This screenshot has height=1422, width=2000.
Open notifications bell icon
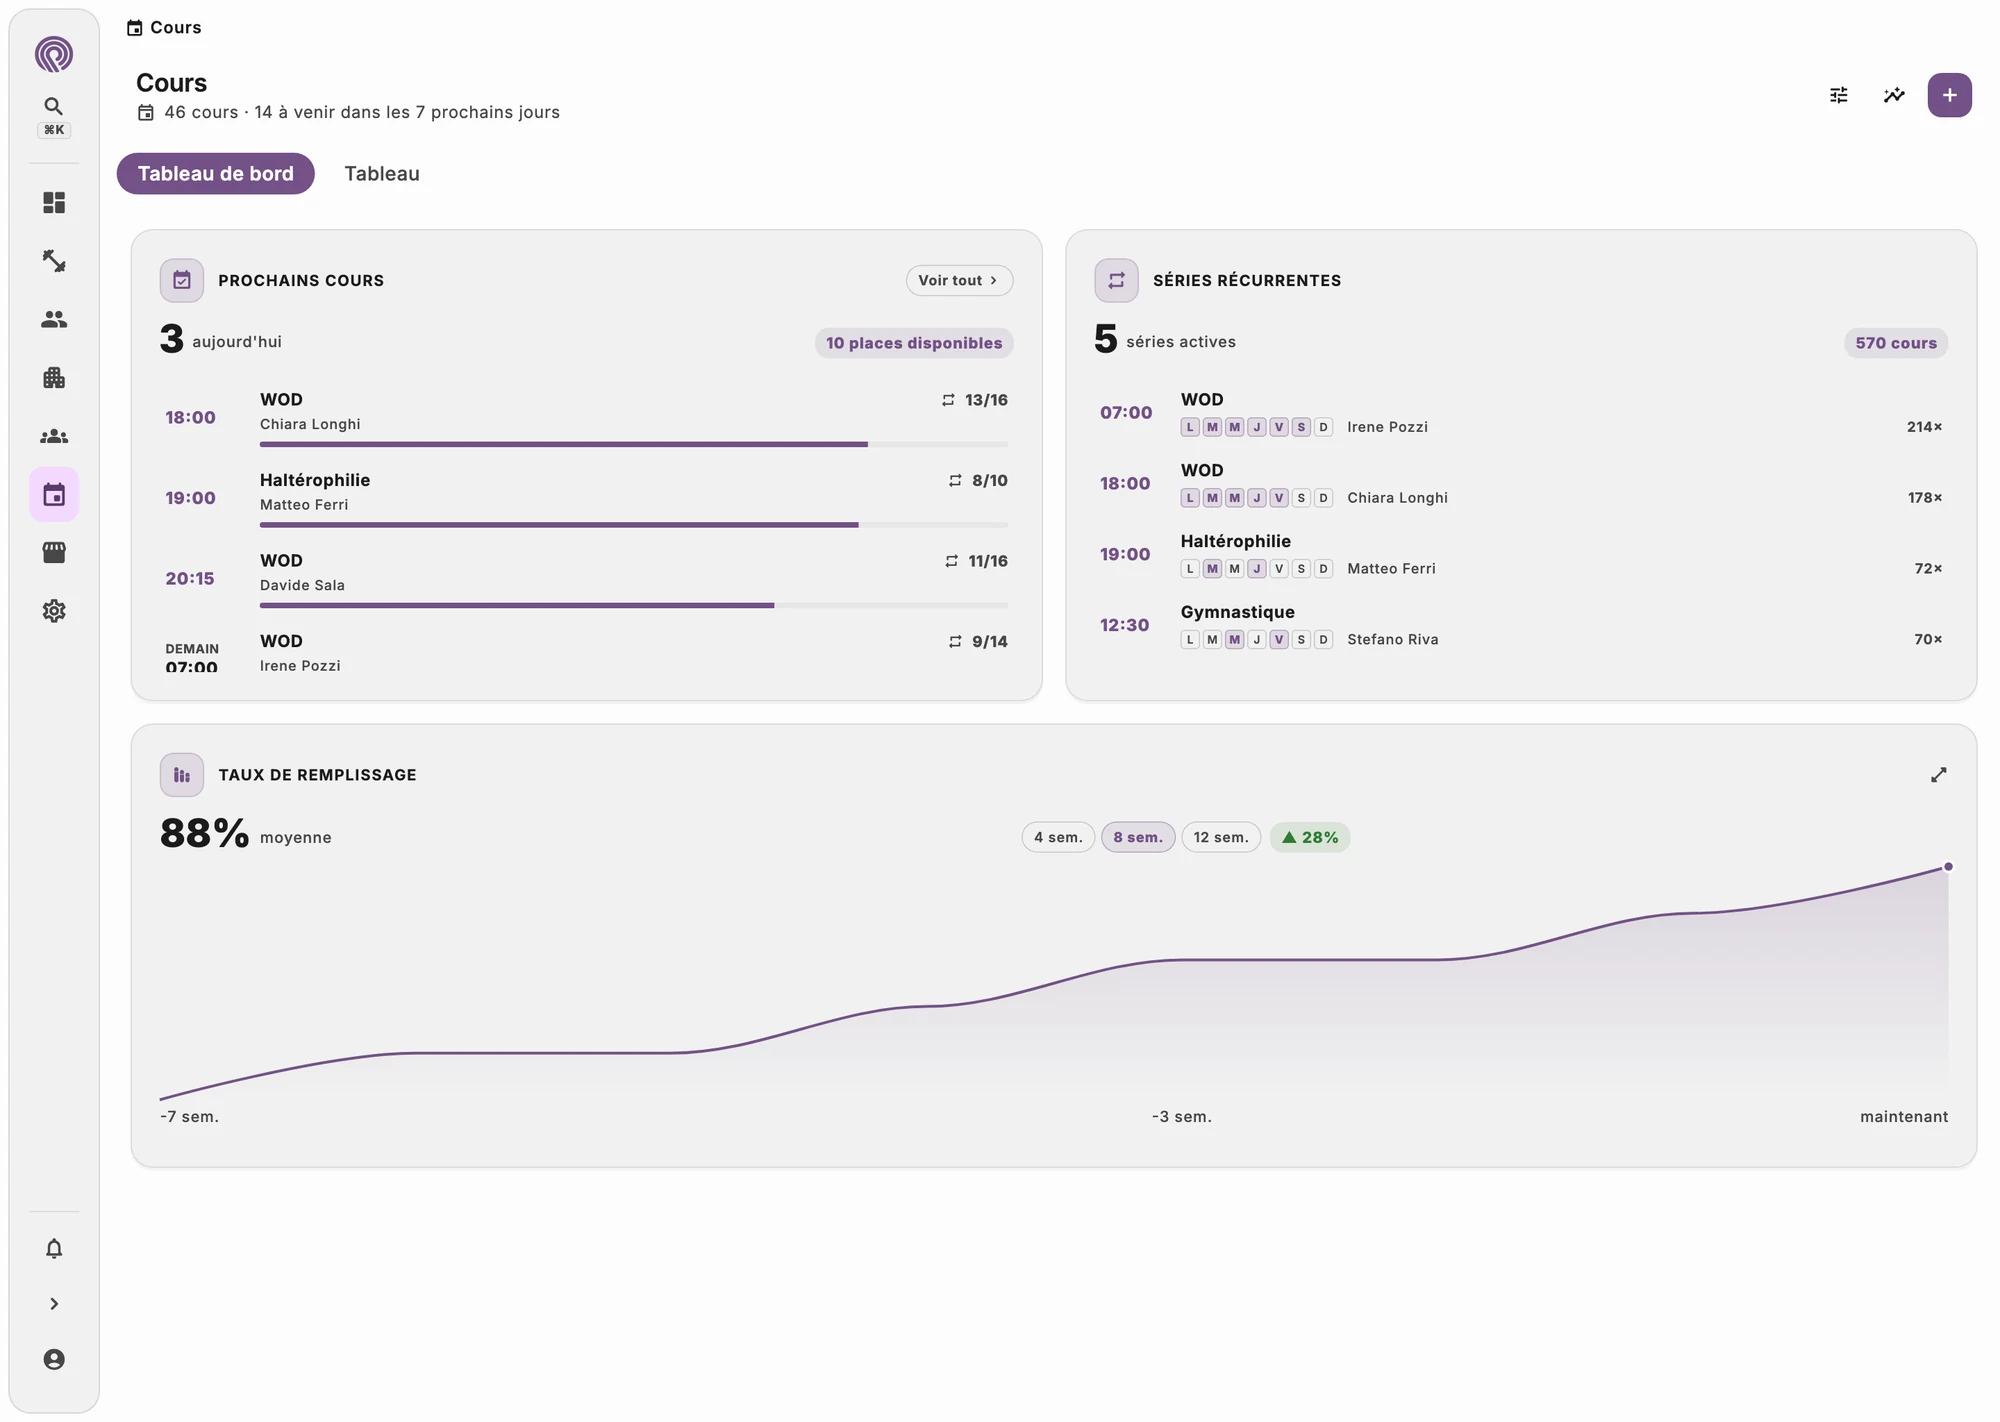(x=54, y=1248)
